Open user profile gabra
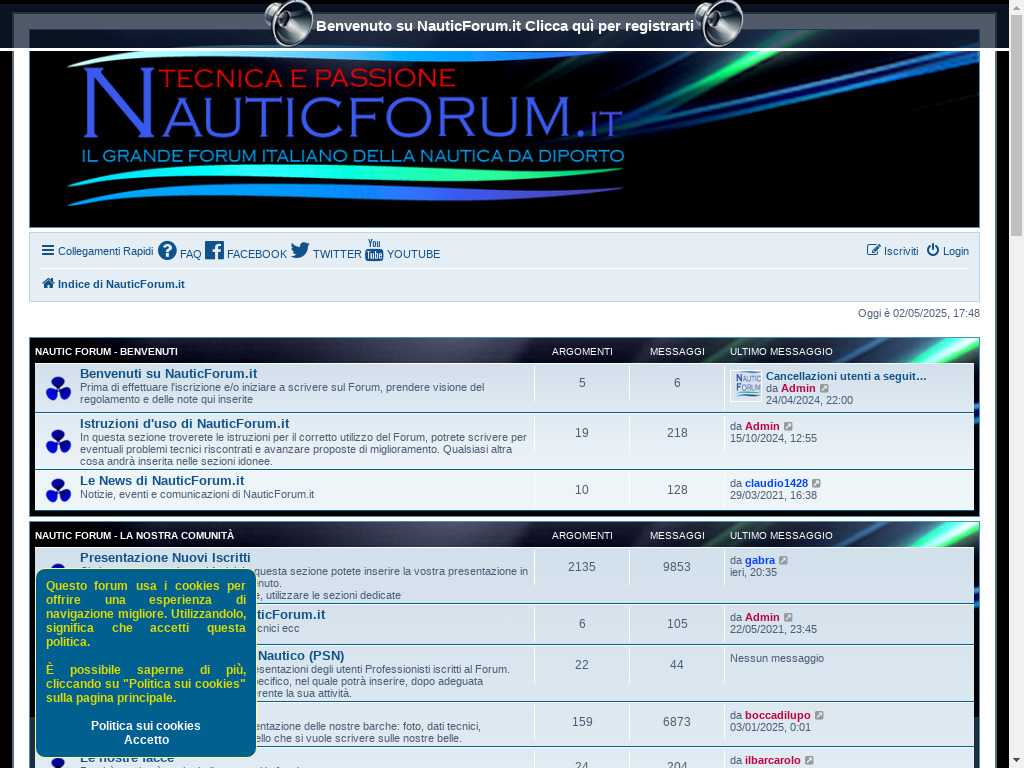 (760, 560)
